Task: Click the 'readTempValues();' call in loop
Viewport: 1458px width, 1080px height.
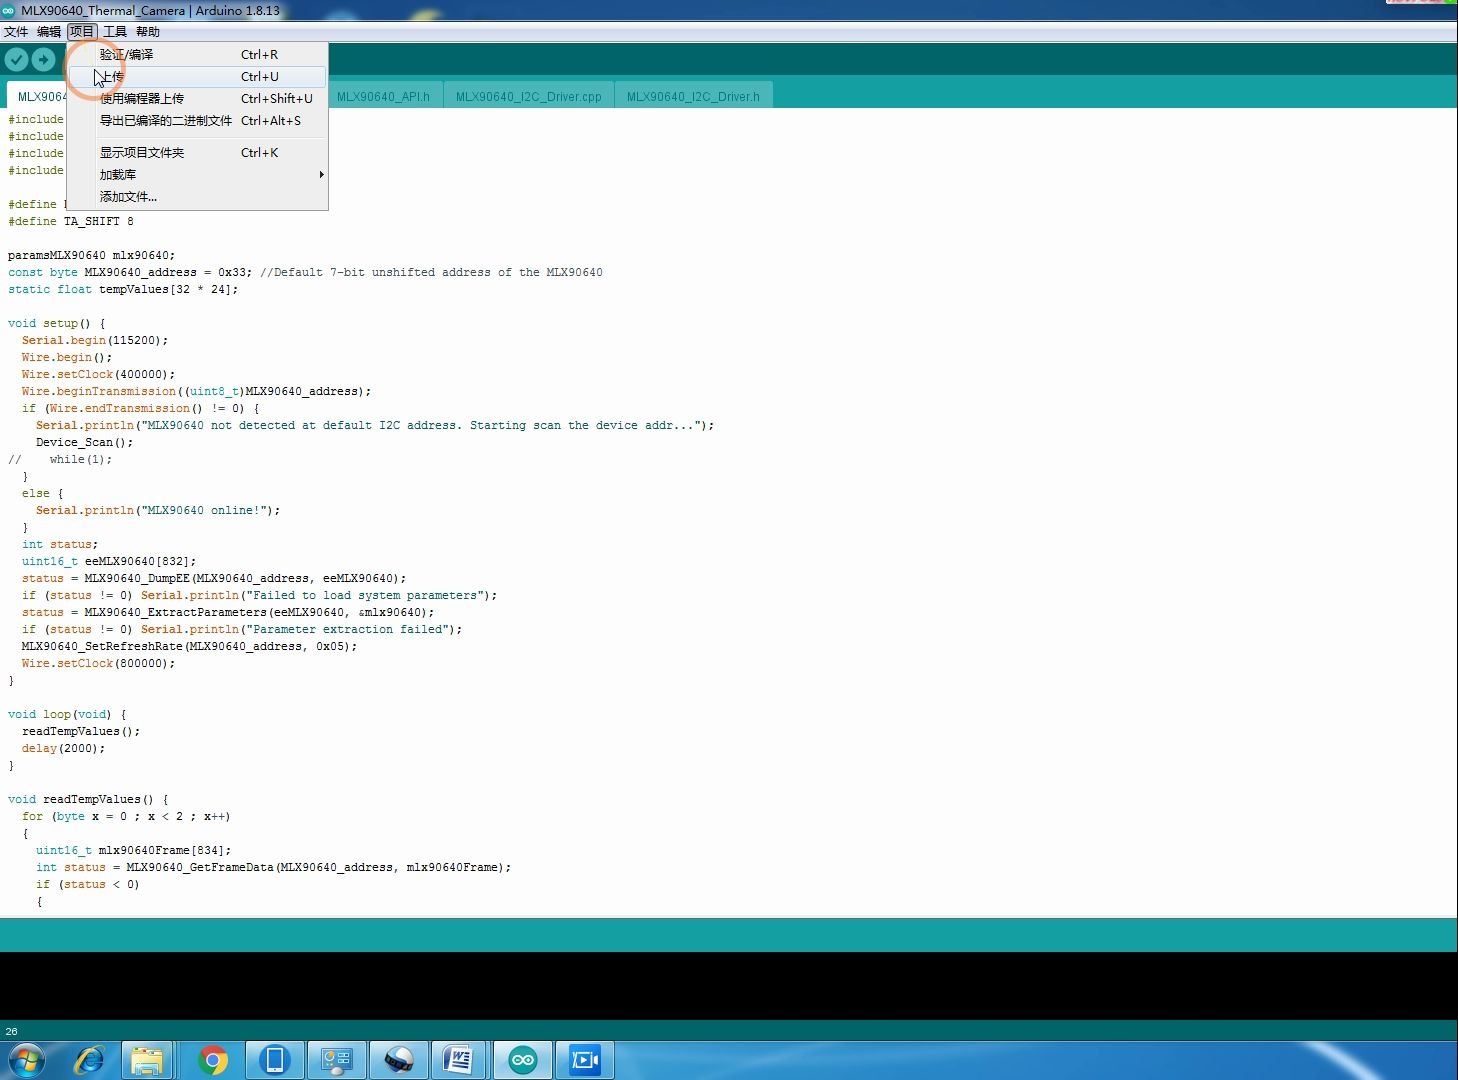Action: pos(81,731)
